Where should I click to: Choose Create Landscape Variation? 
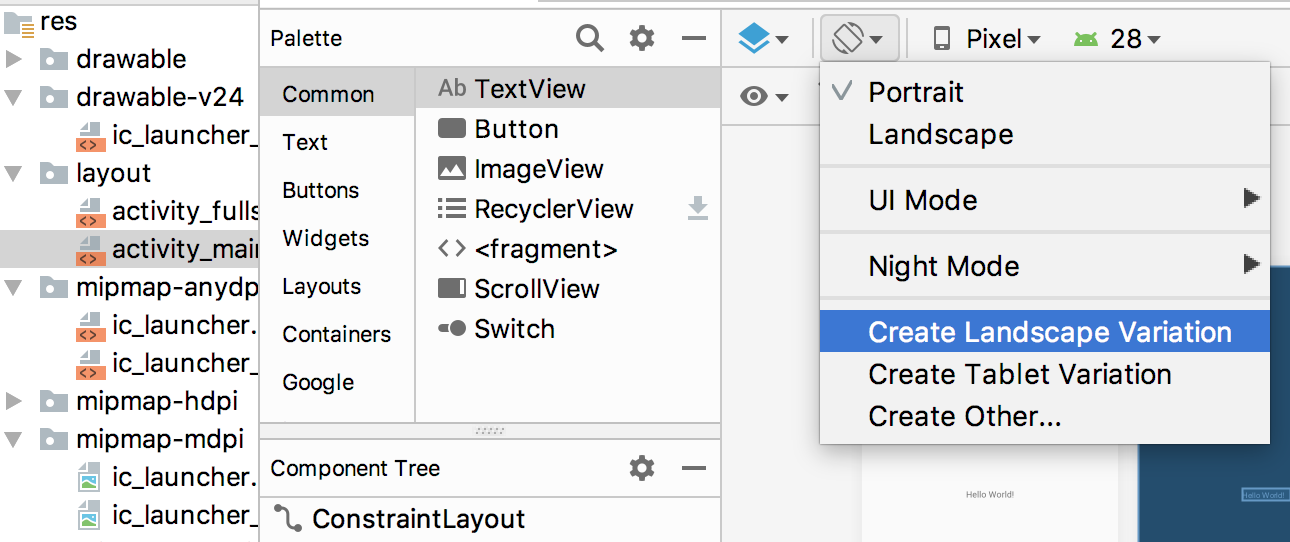coord(1045,332)
